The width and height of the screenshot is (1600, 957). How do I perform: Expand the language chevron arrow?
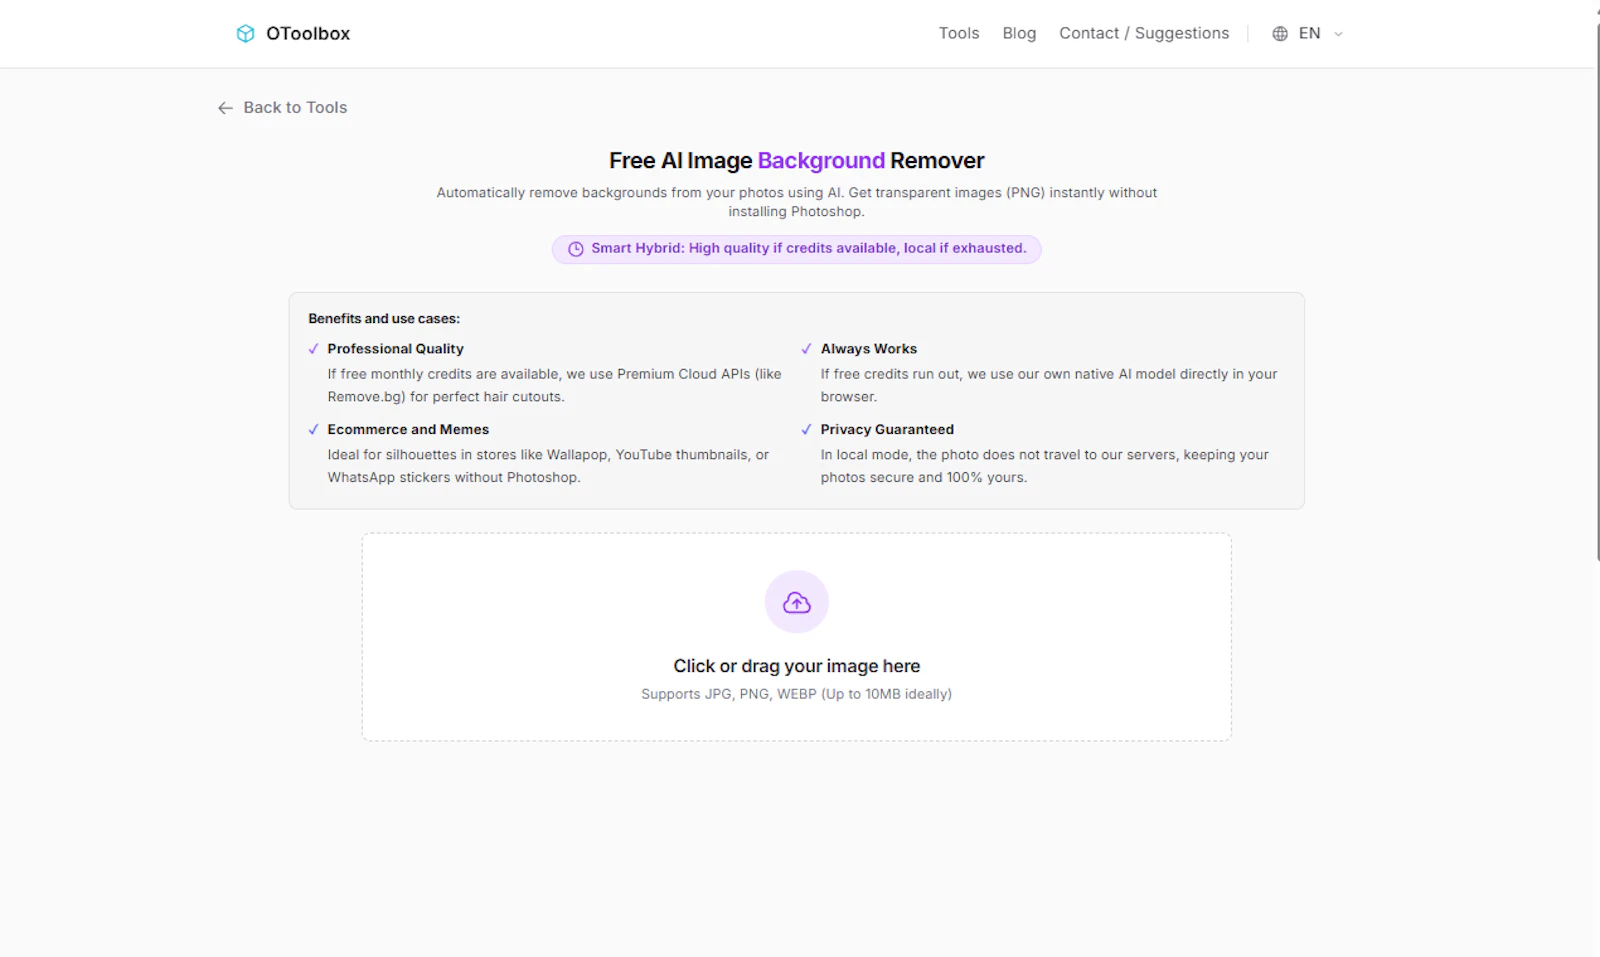coord(1338,34)
